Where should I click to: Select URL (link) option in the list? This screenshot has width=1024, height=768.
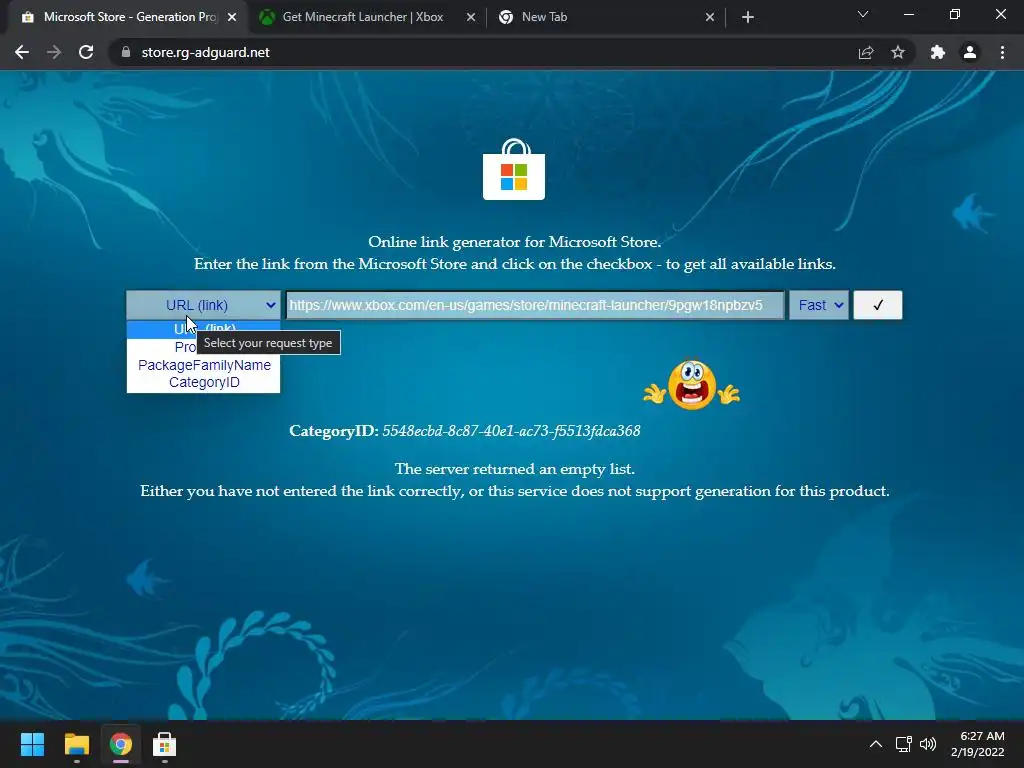pyautogui.click(x=203, y=328)
